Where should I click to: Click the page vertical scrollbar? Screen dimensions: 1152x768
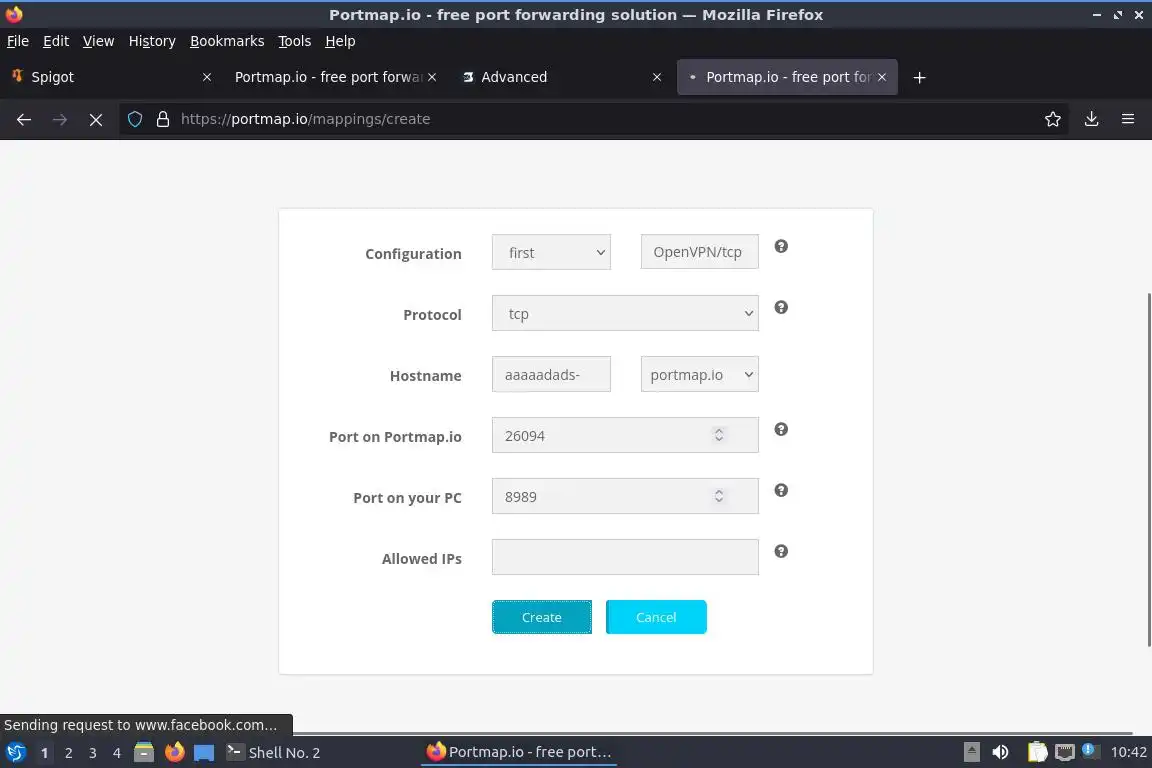1148,470
